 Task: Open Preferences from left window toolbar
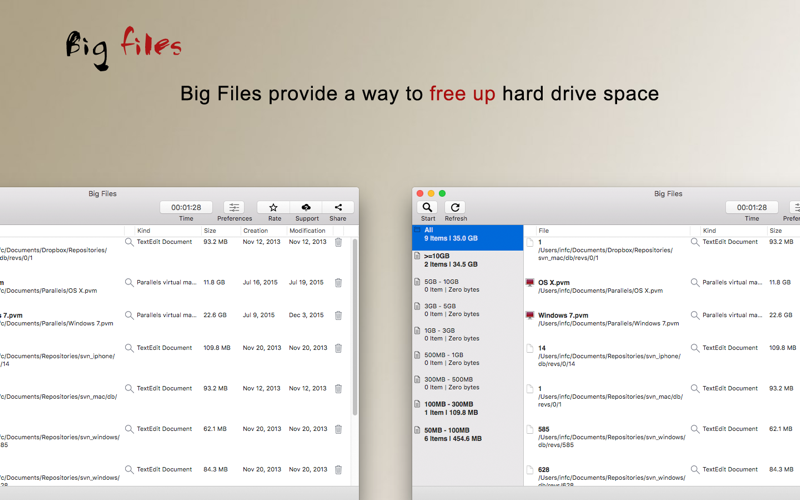pos(234,207)
